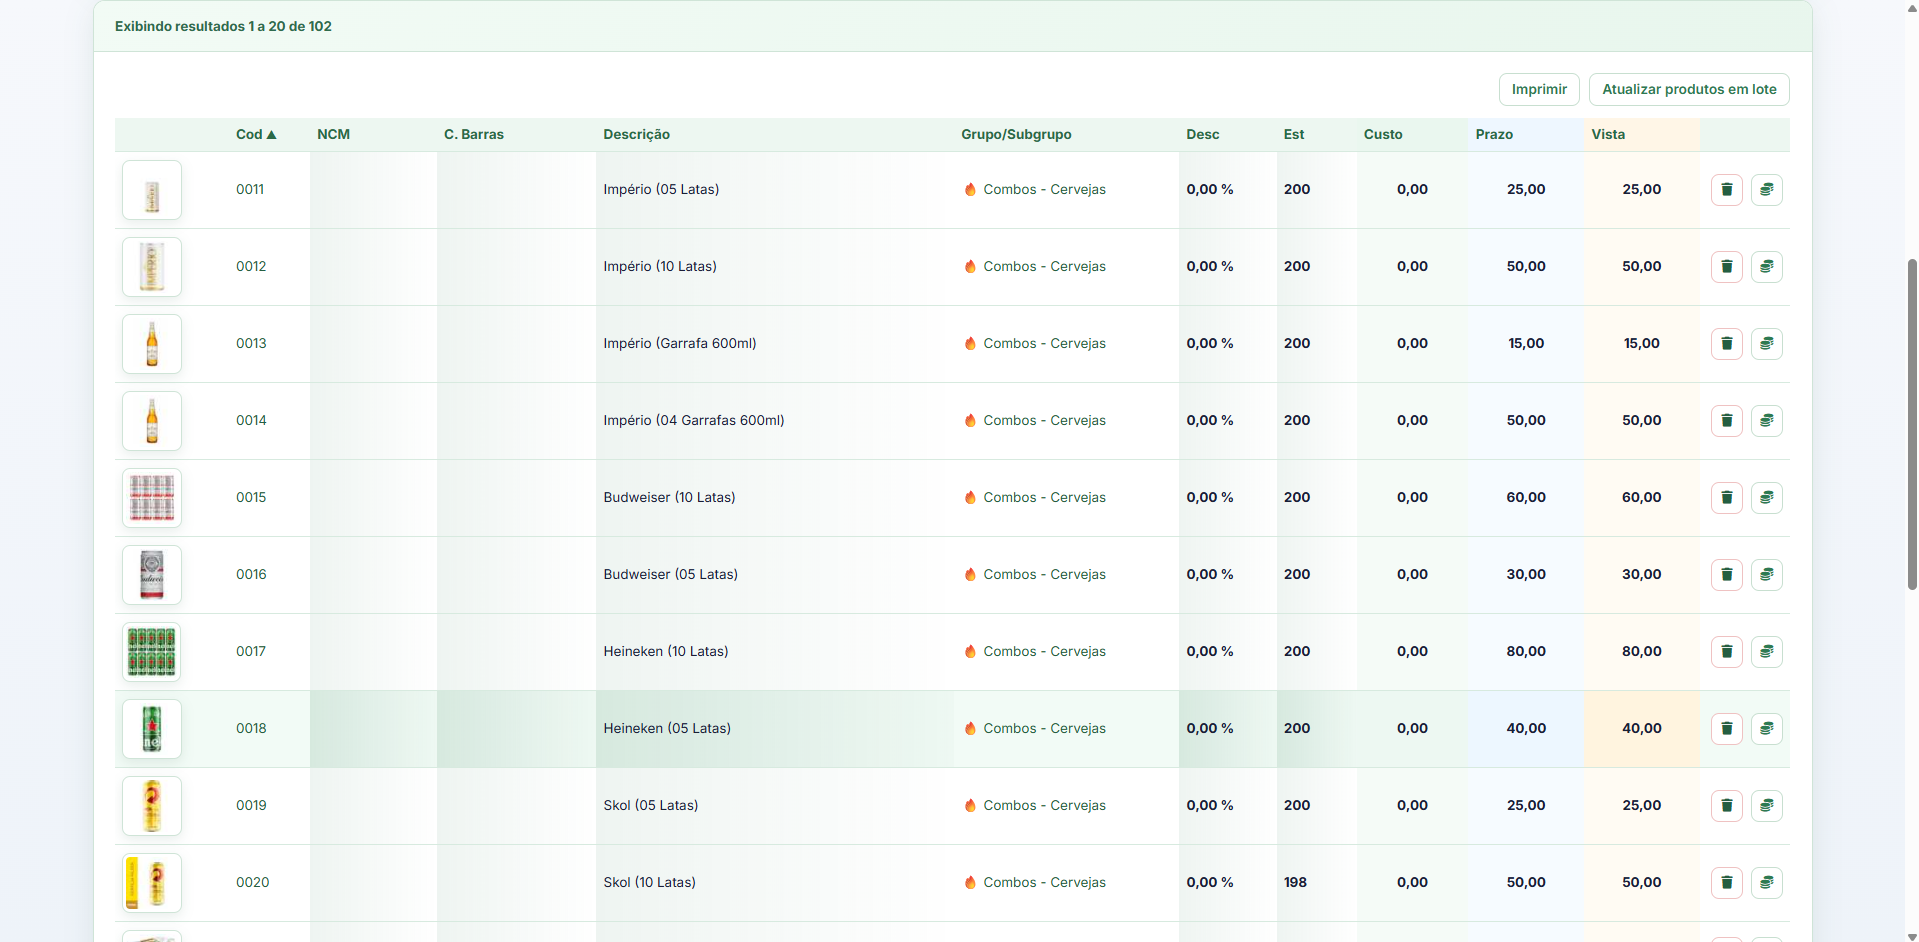Click Vista price 15,00 for Império Garrafa
This screenshot has height=942, width=1919.
pyautogui.click(x=1642, y=343)
